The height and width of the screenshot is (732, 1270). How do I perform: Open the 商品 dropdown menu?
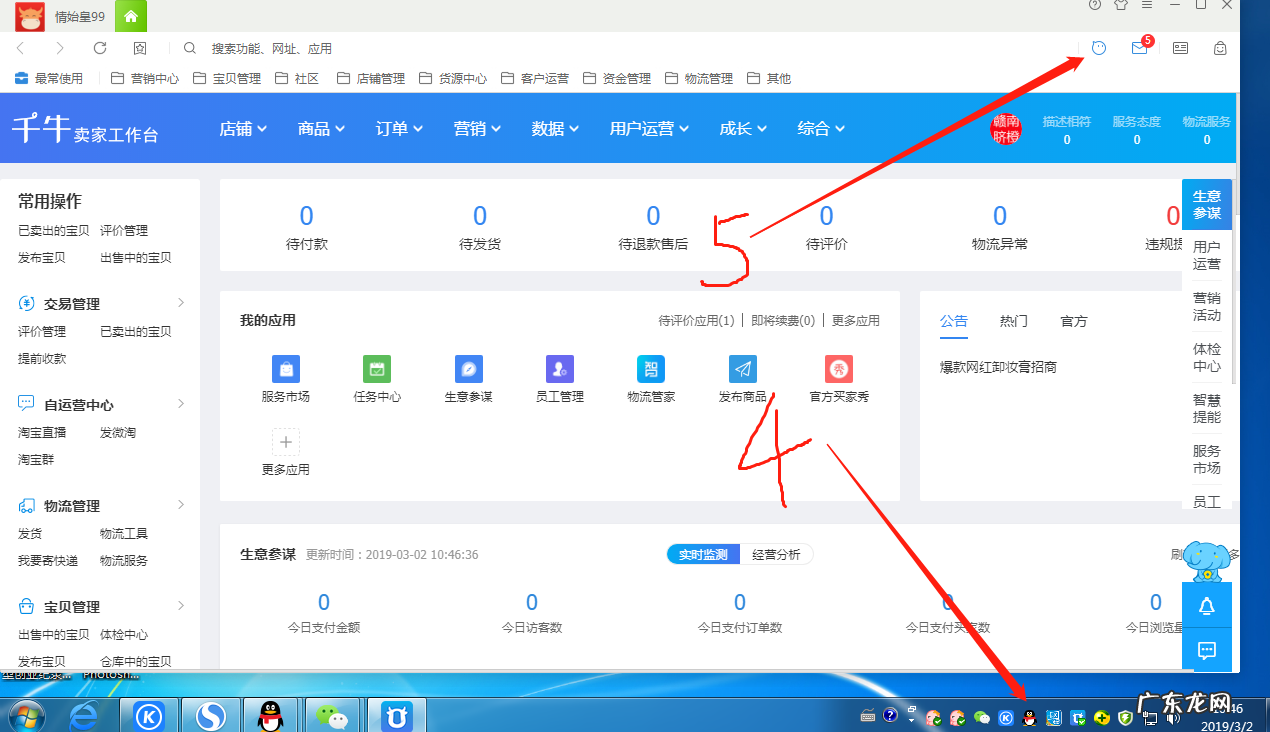click(x=320, y=128)
